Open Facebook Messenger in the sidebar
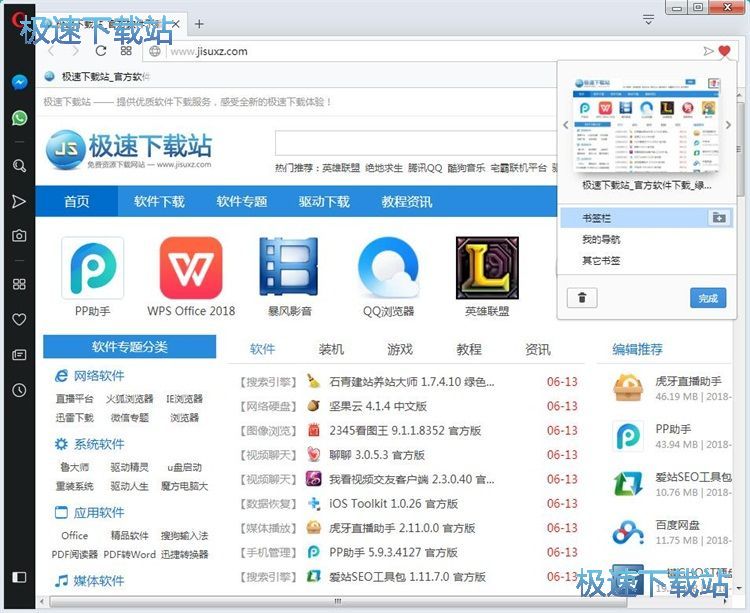 coord(19,83)
